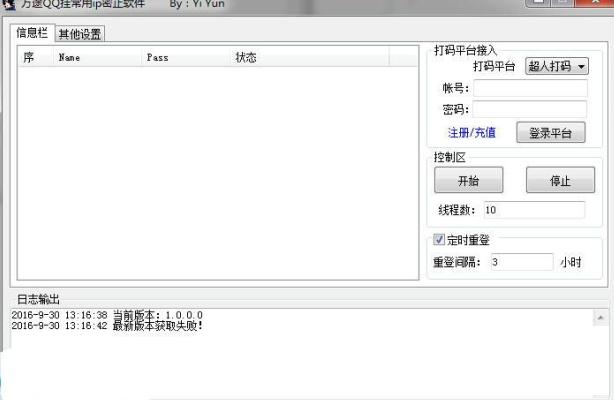Click the 帐号 input field
This screenshot has height=400, width=614.
coord(530,88)
